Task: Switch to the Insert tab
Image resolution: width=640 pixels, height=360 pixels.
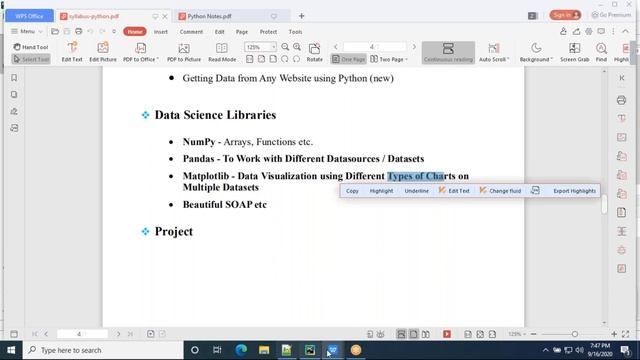Action: [x=161, y=32]
